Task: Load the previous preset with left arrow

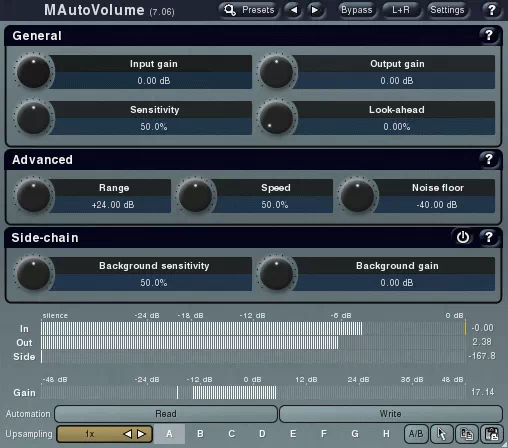Action: point(293,10)
